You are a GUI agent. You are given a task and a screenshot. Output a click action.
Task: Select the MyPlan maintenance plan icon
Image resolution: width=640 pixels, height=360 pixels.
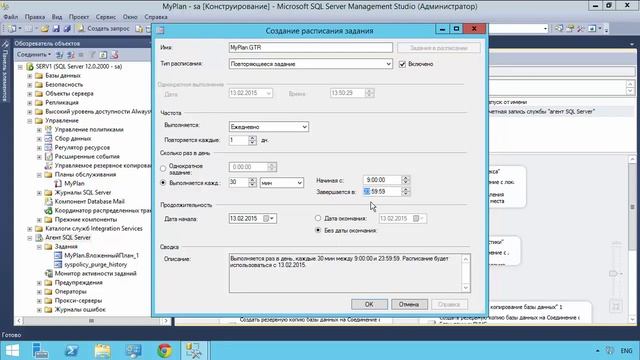58,183
